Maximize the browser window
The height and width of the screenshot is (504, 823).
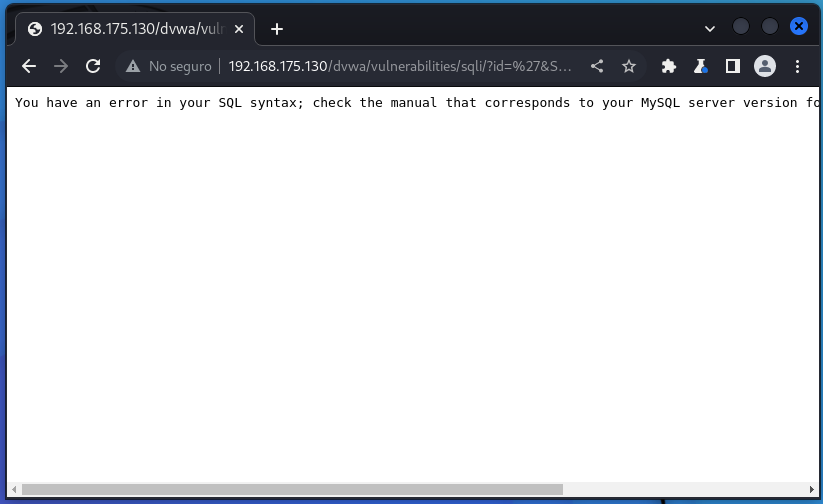point(769,26)
